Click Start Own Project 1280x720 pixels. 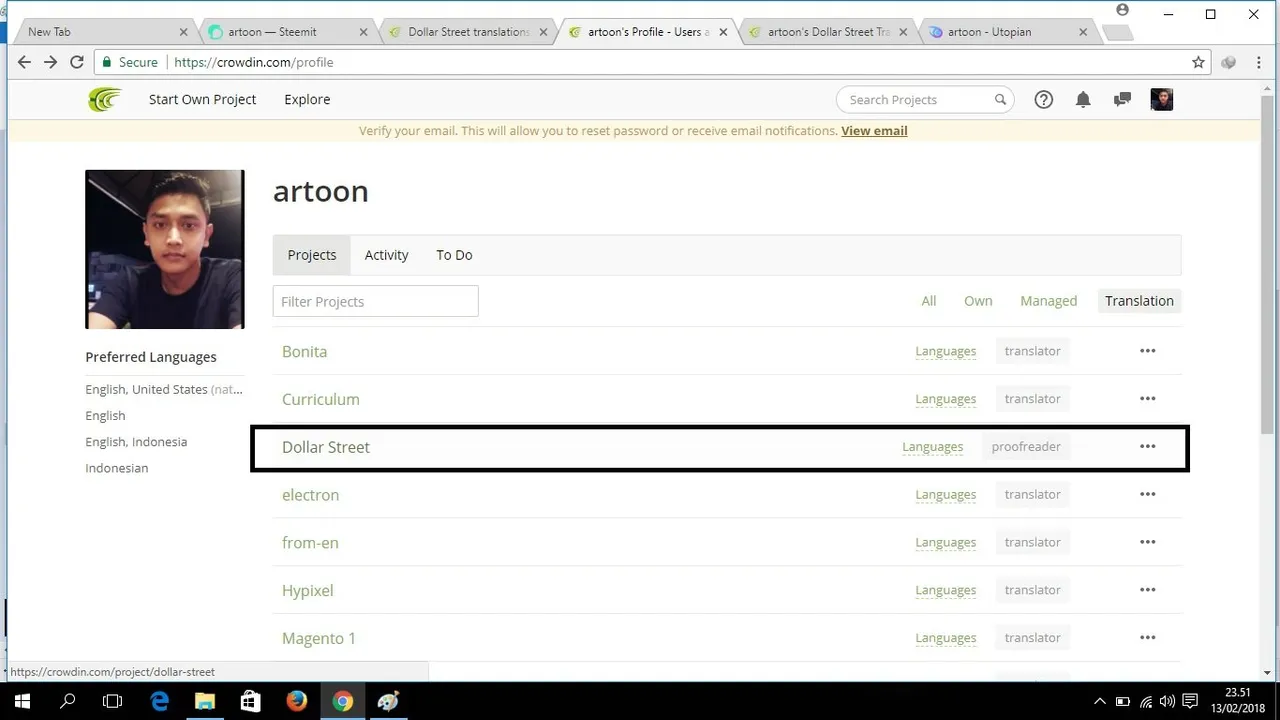(202, 99)
